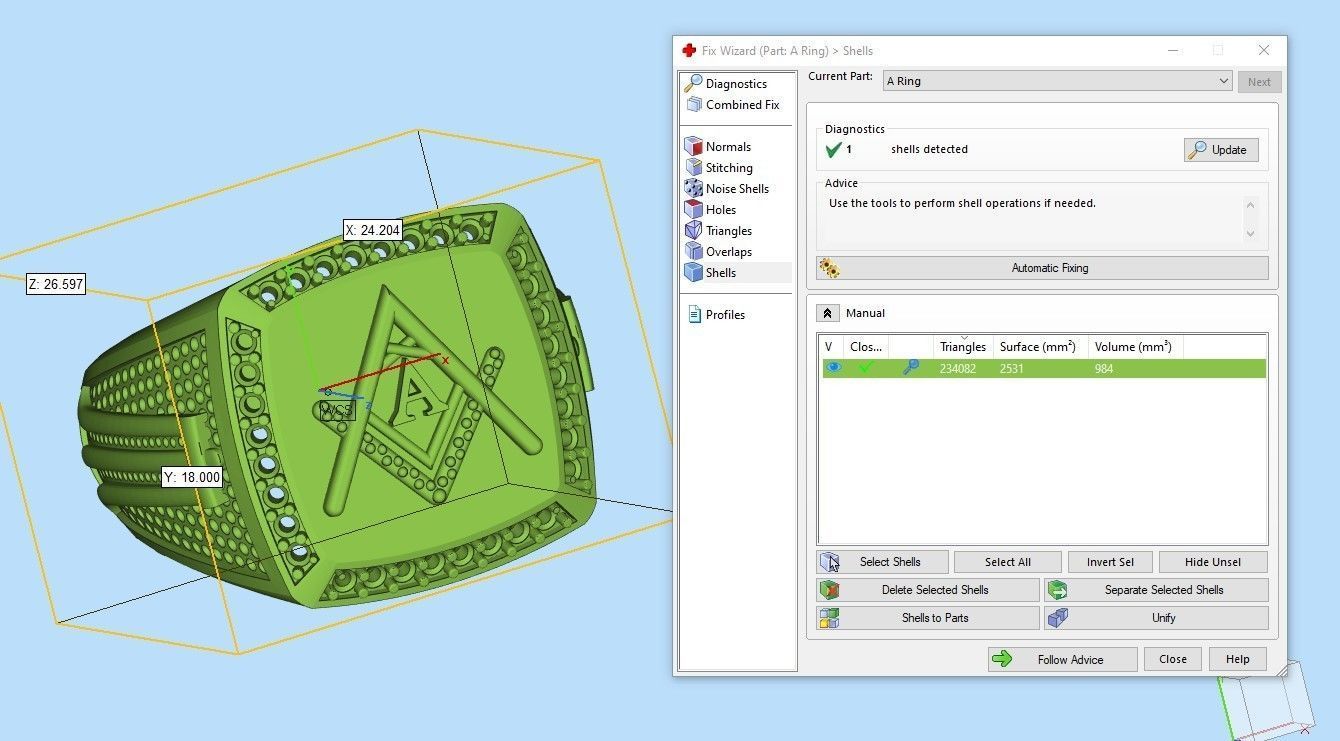
Task: Sort by Surface (mm²) column header
Action: [x=1040, y=347]
